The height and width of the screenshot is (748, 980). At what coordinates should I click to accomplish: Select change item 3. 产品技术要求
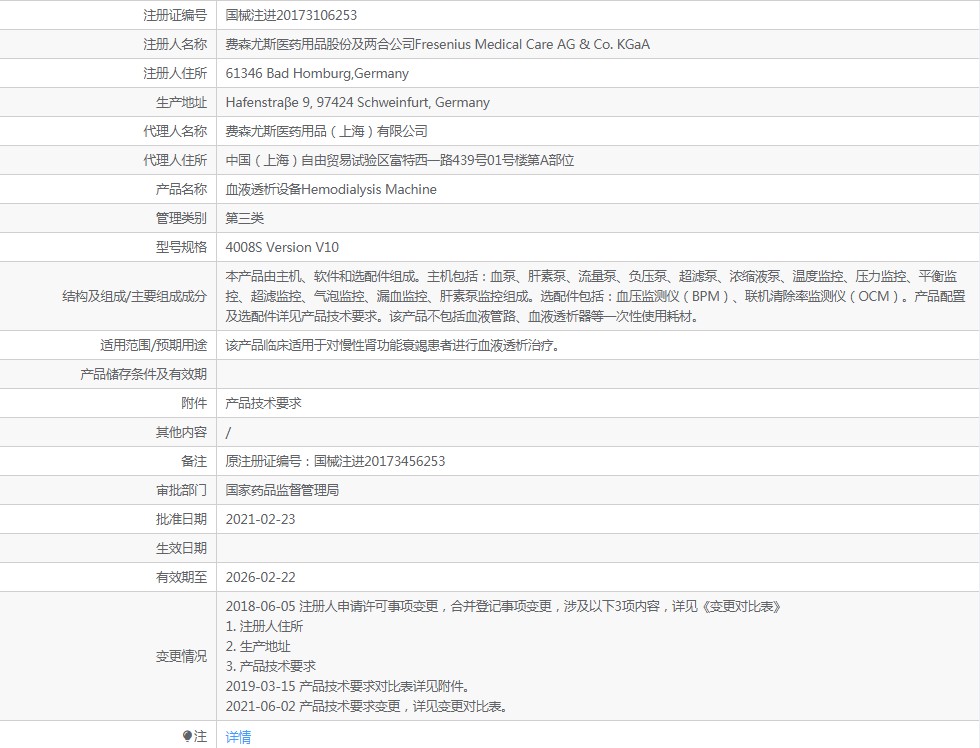tap(270, 666)
